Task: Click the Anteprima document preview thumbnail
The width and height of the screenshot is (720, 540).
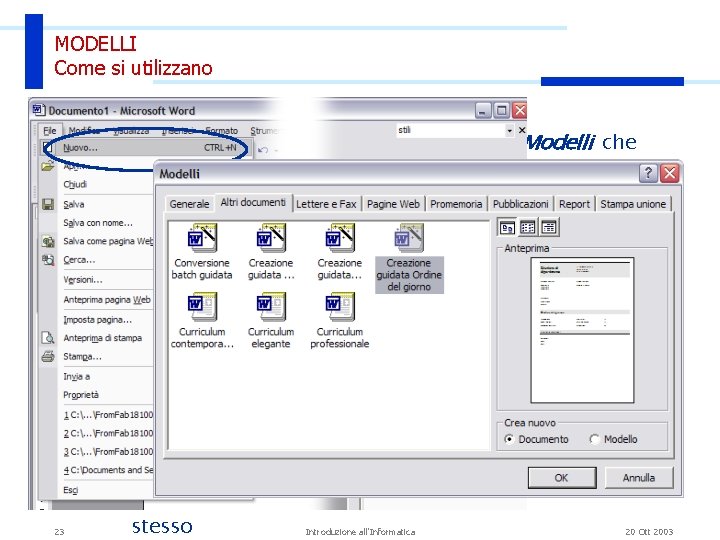Action: click(582, 330)
